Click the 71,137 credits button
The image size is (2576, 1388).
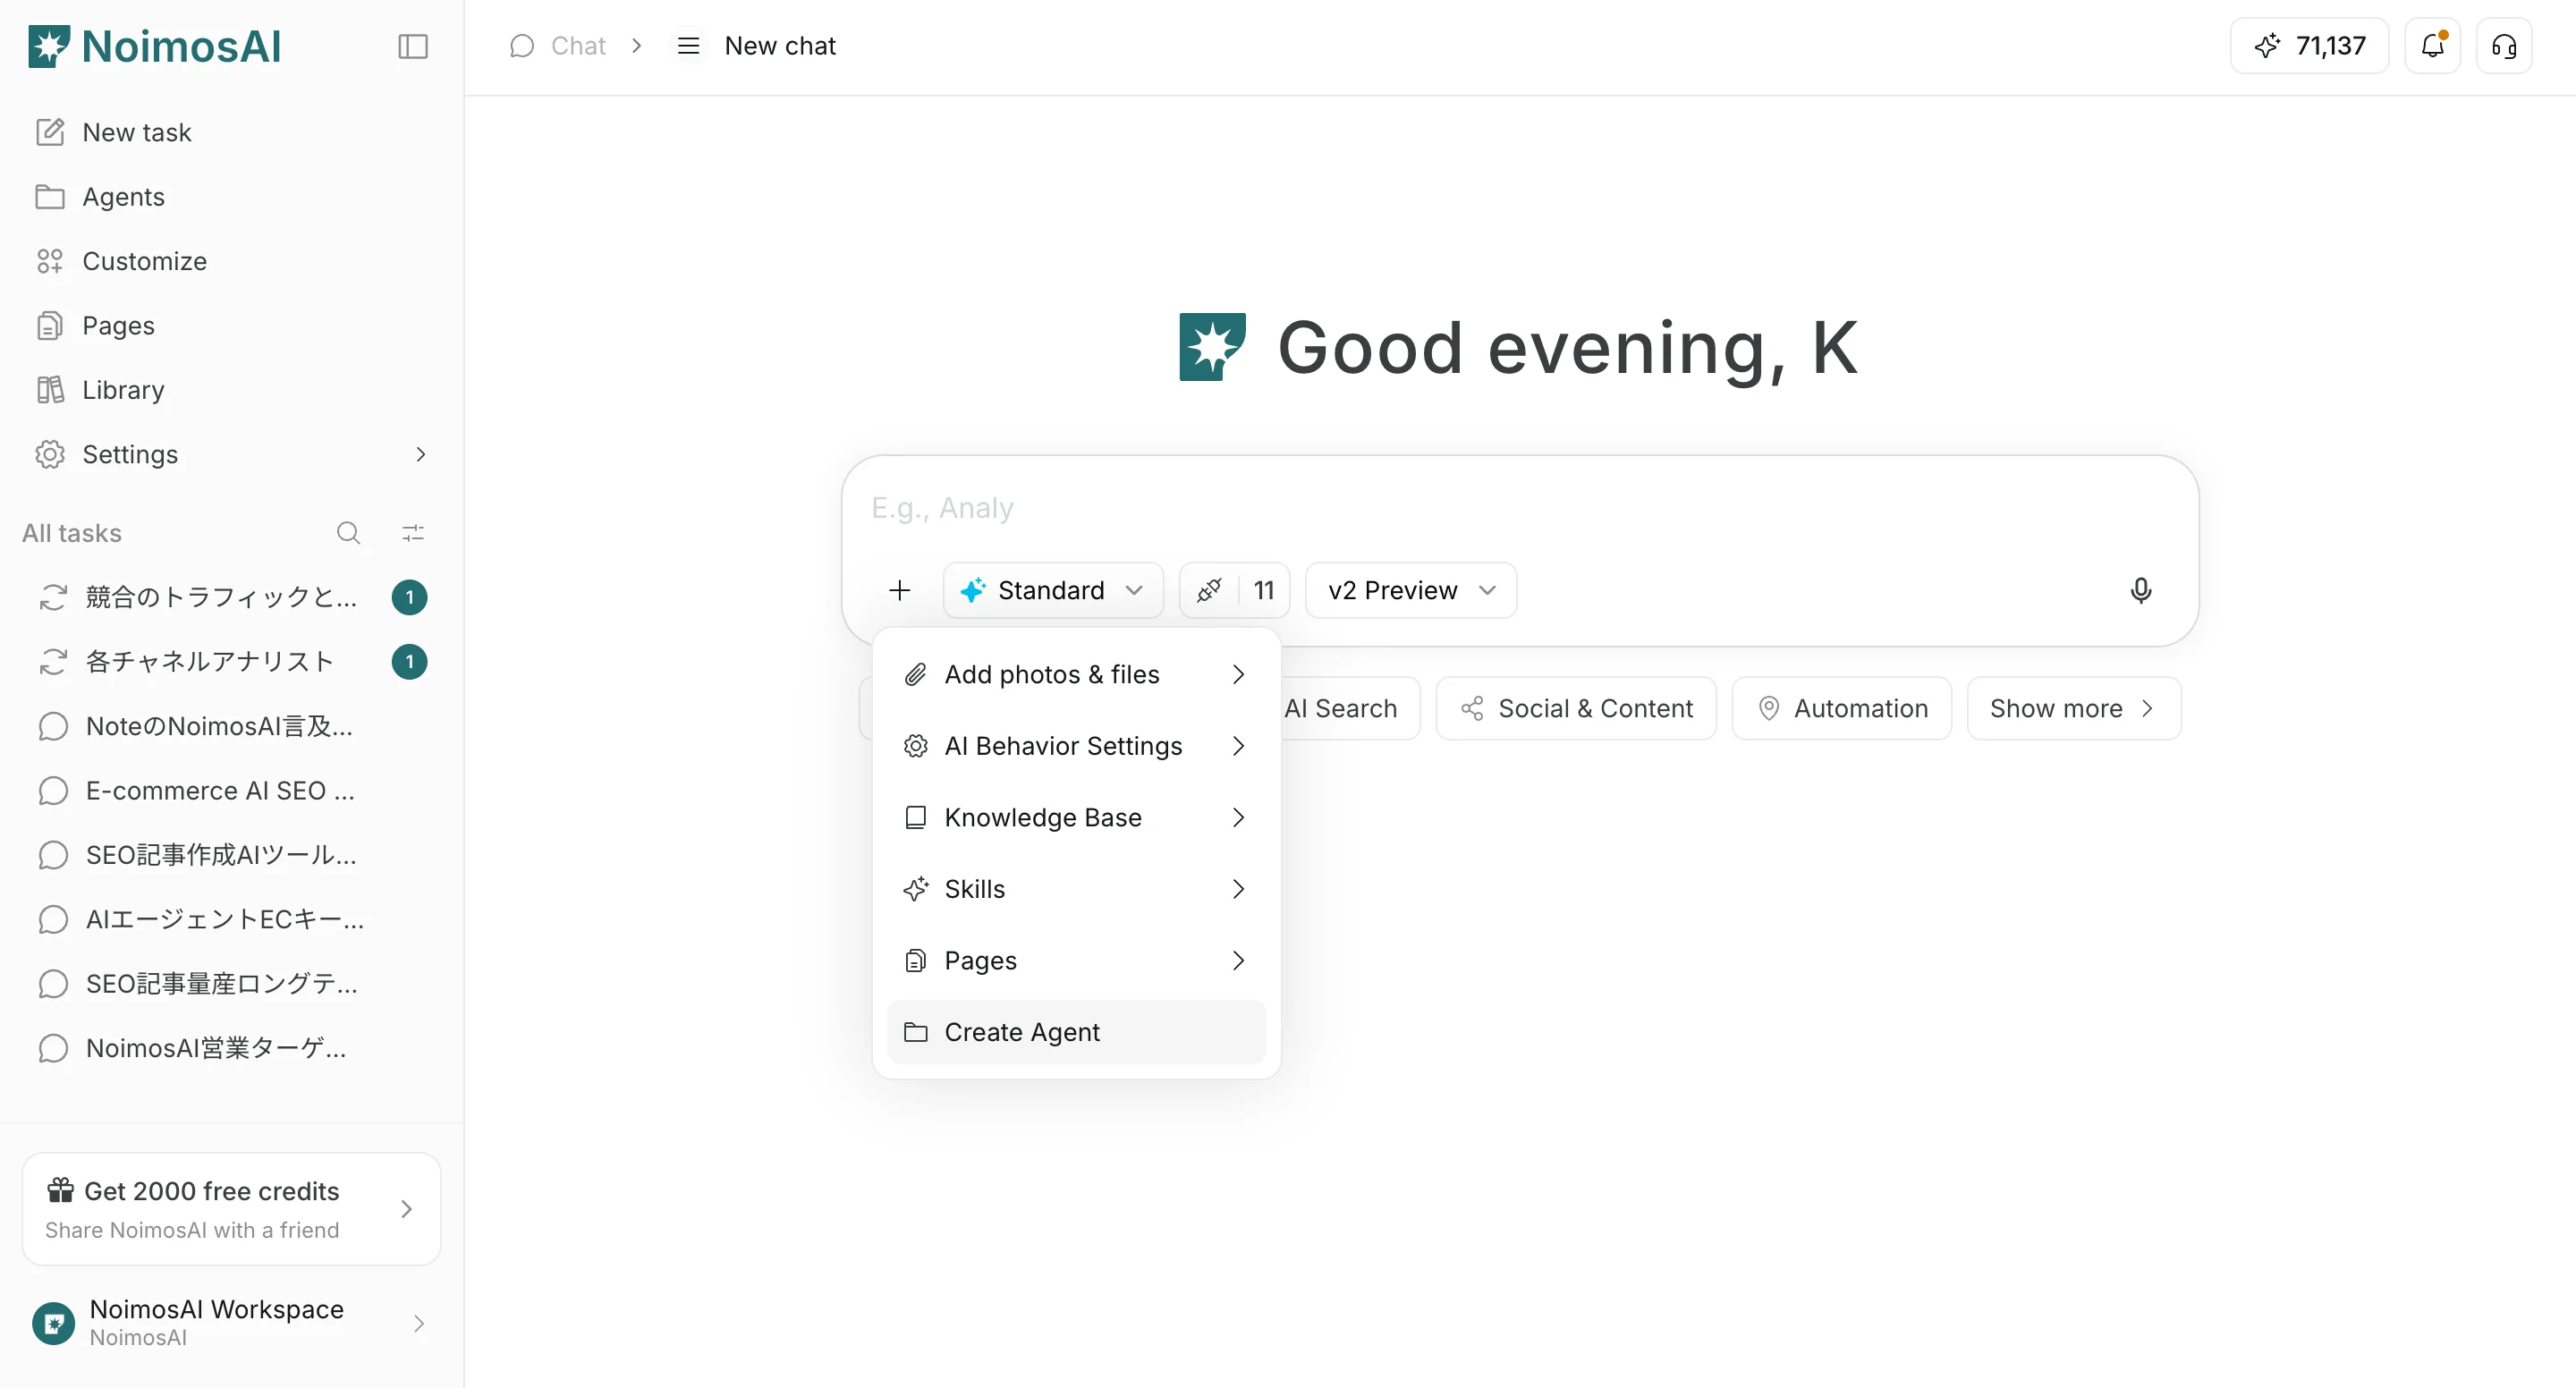2309,46
